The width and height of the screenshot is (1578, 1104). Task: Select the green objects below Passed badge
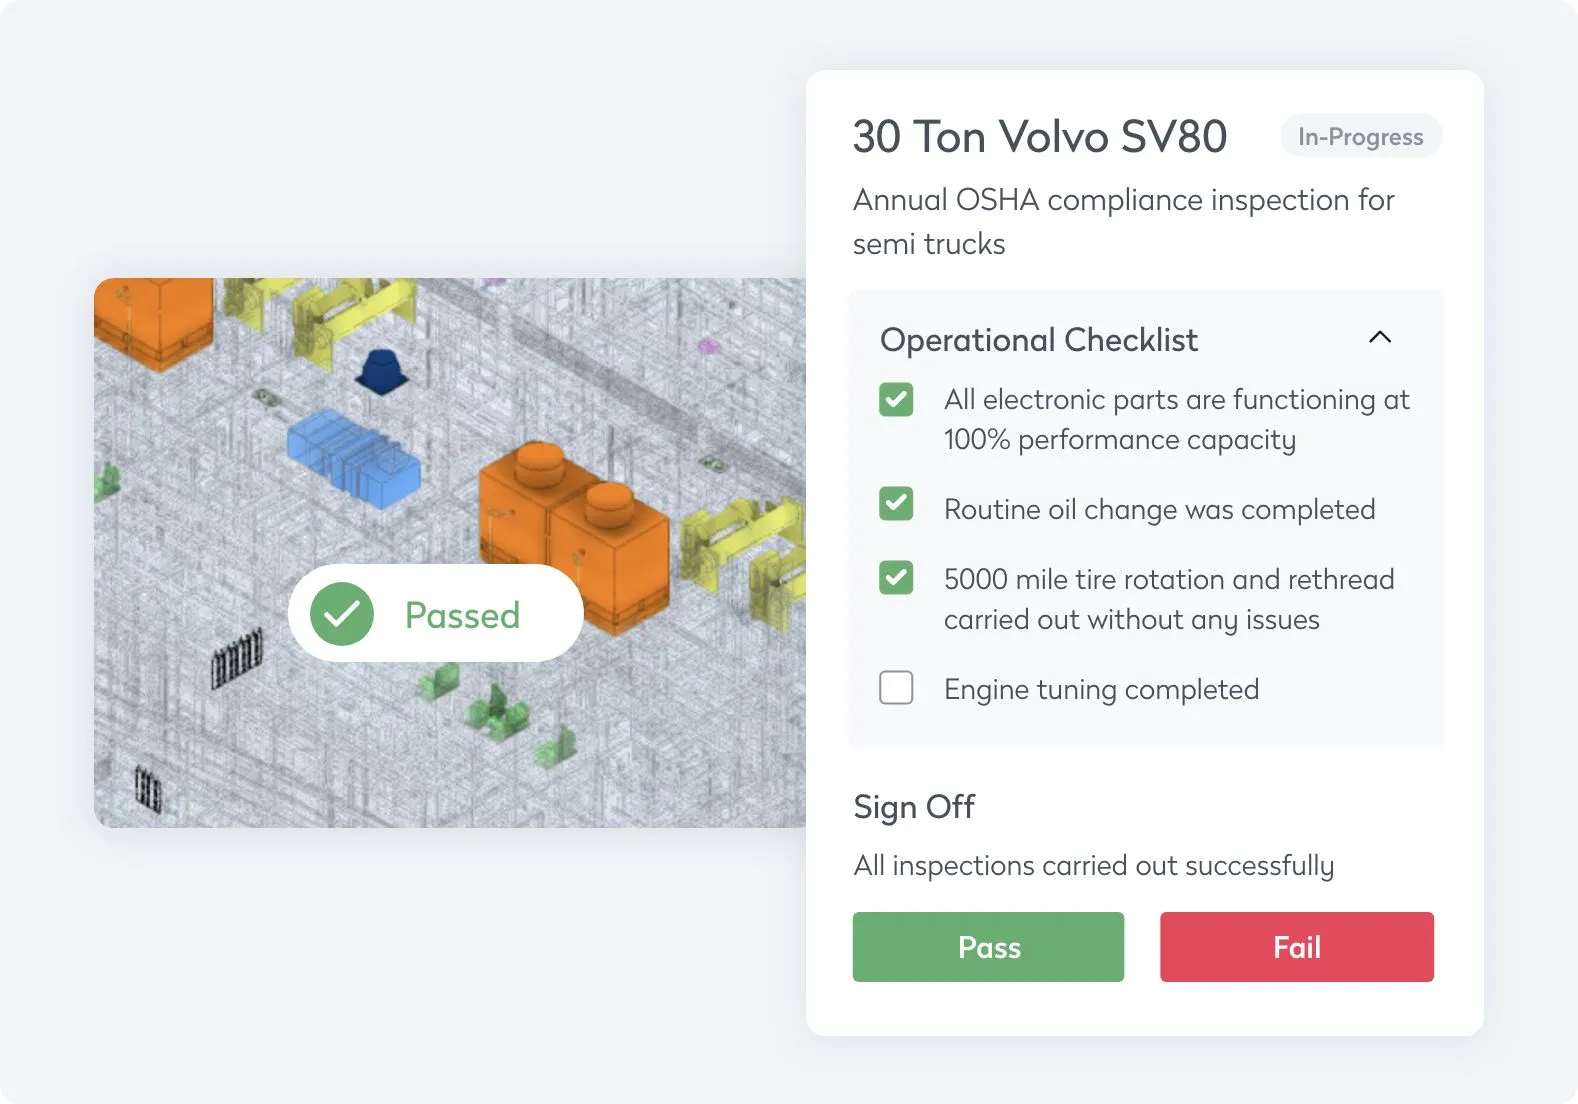pyautogui.click(x=495, y=711)
